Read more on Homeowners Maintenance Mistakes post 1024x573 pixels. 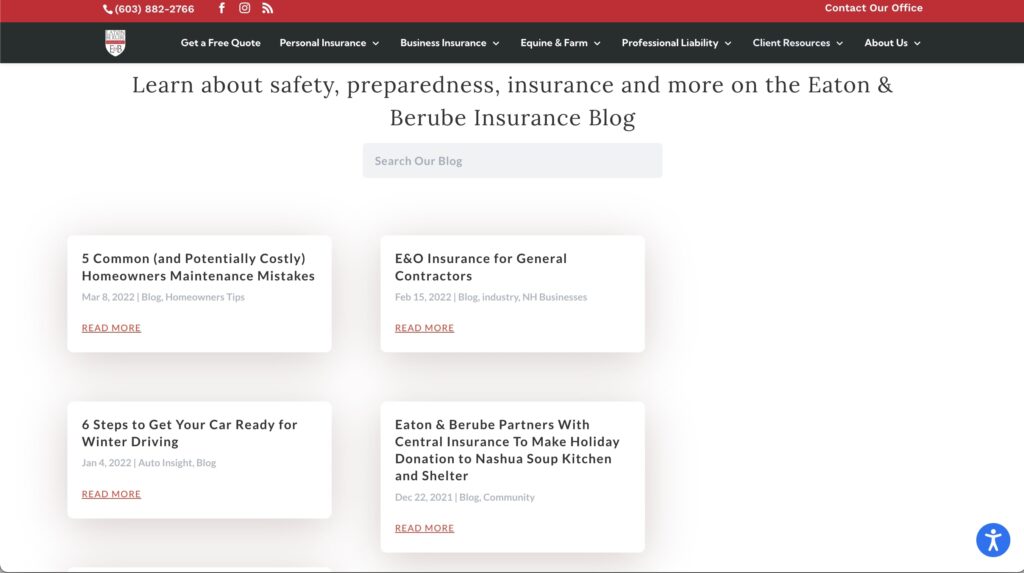pos(111,328)
